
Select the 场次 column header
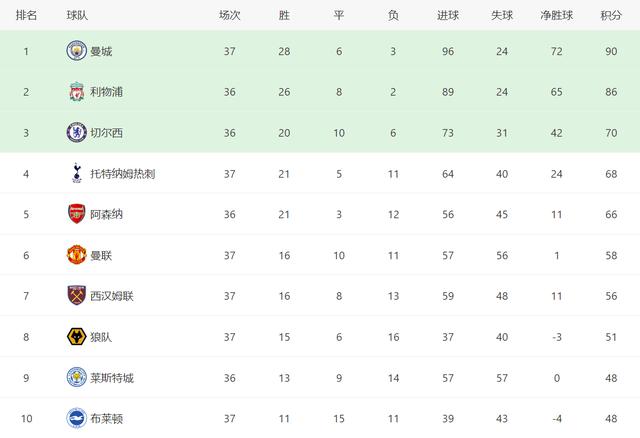pyautogui.click(x=229, y=16)
